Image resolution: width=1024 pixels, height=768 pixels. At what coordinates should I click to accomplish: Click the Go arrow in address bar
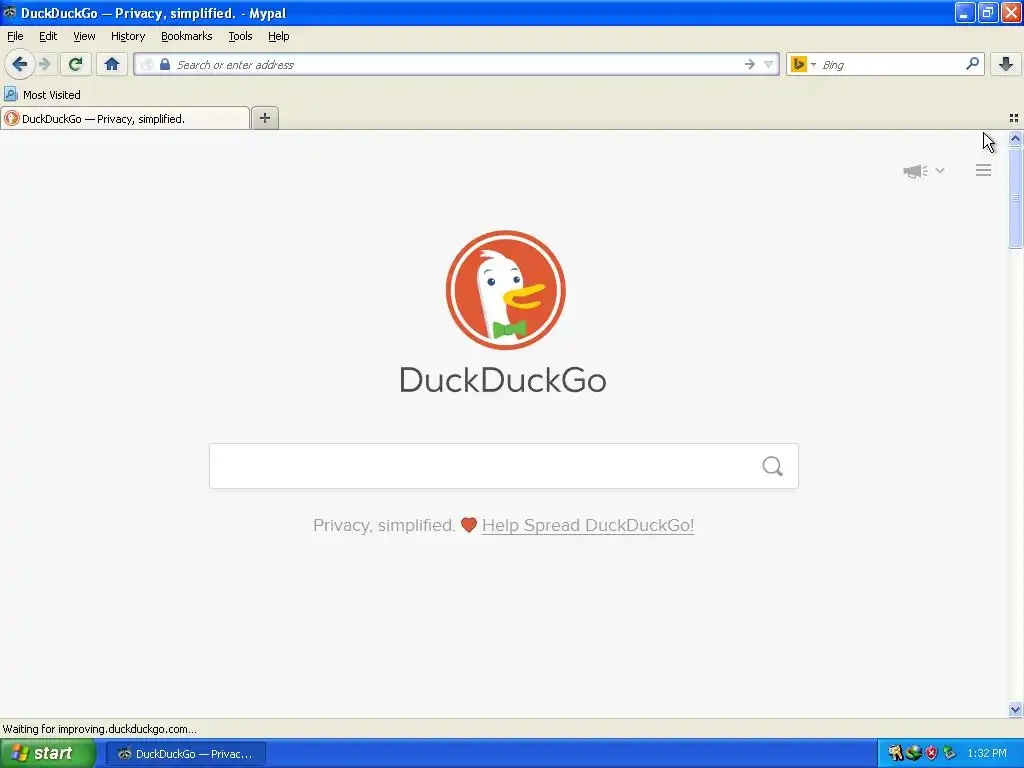(750, 64)
